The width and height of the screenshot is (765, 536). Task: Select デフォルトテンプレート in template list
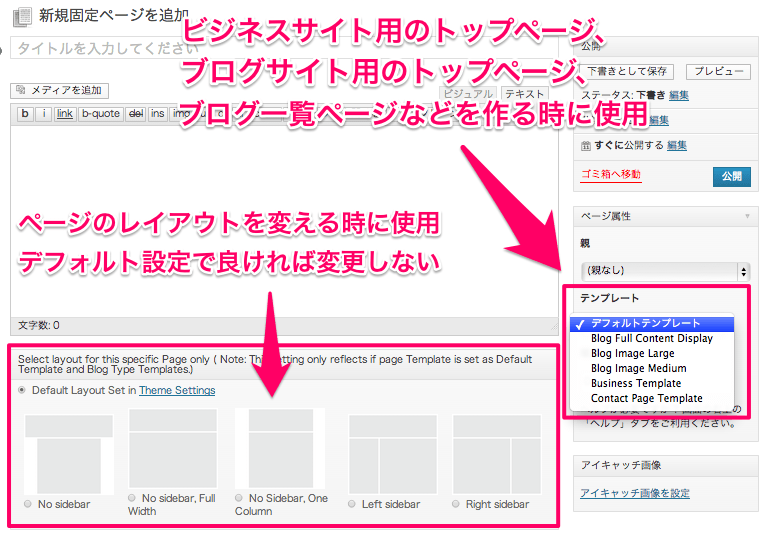coord(652,324)
